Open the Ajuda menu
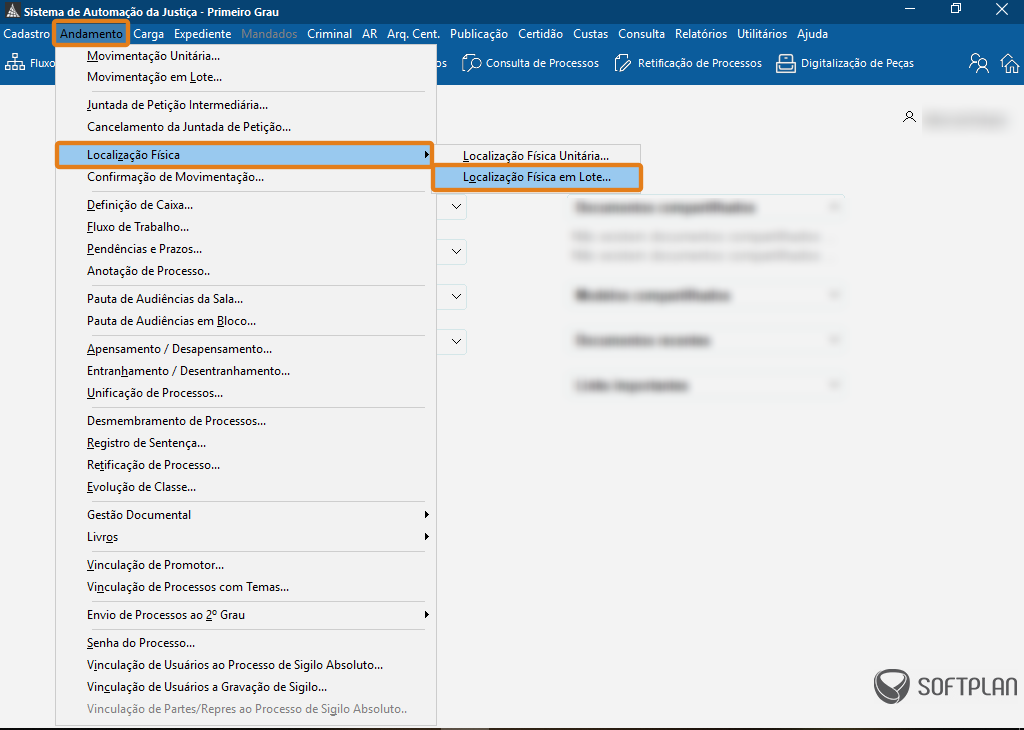Image resolution: width=1024 pixels, height=730 pixels. point(812,34)
